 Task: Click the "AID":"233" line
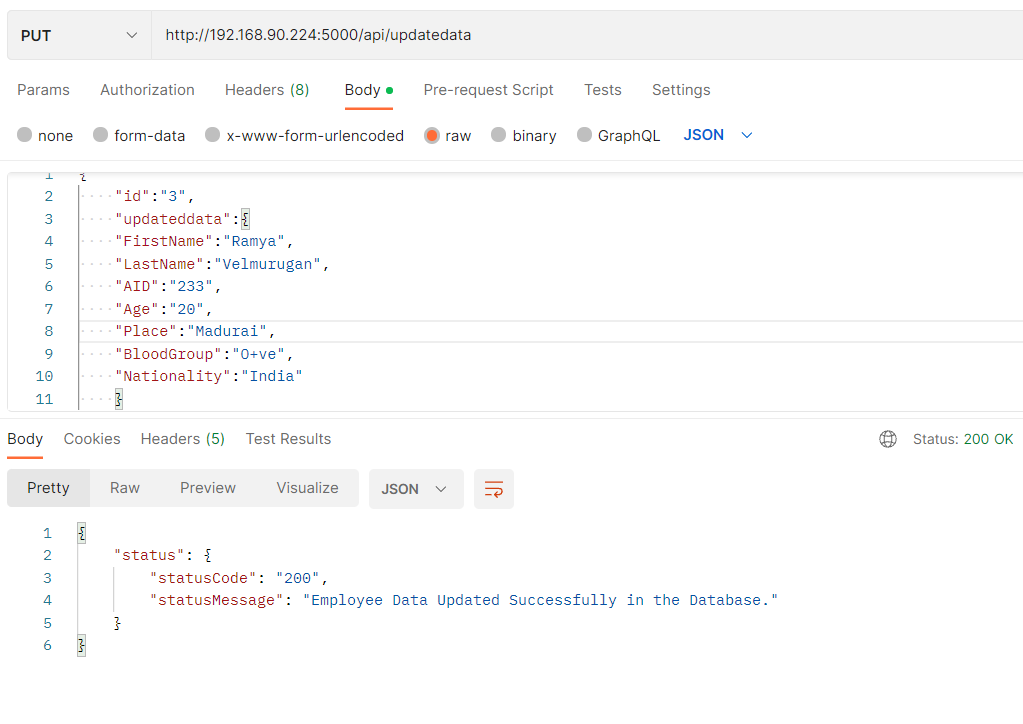[168, 286]
